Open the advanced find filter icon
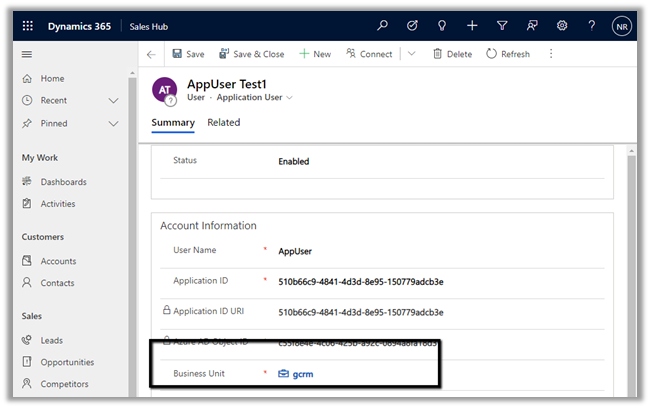Image resolution: width=650 pixels, height=408 pixels. (502, 26)
